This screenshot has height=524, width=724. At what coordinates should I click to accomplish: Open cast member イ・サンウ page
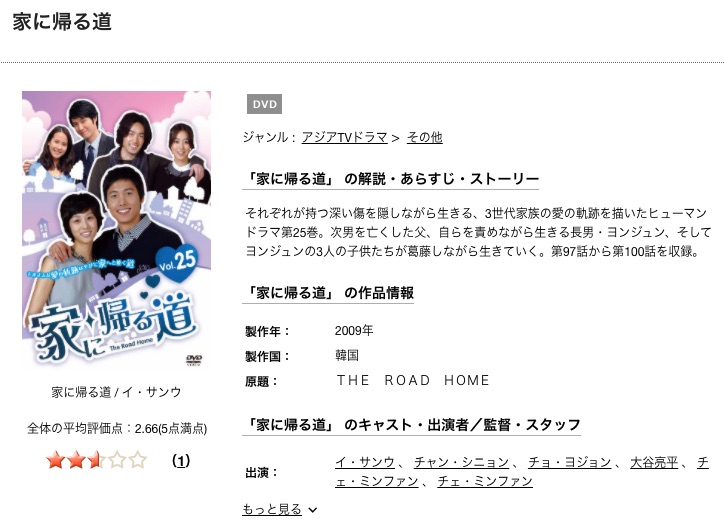pos(365,462)
